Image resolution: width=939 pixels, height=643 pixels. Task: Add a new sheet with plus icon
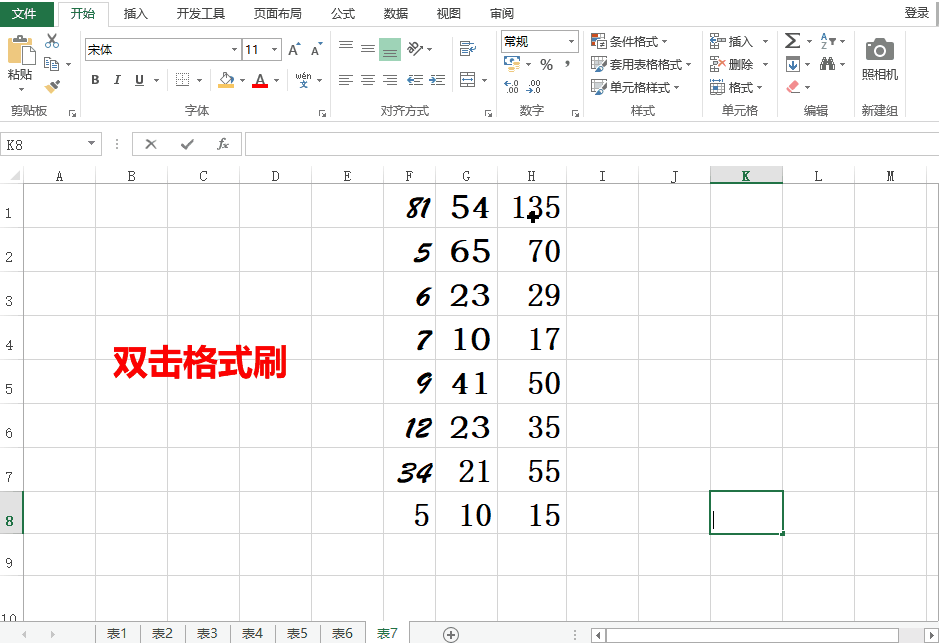pyautogui.click(x=451, y=635)
